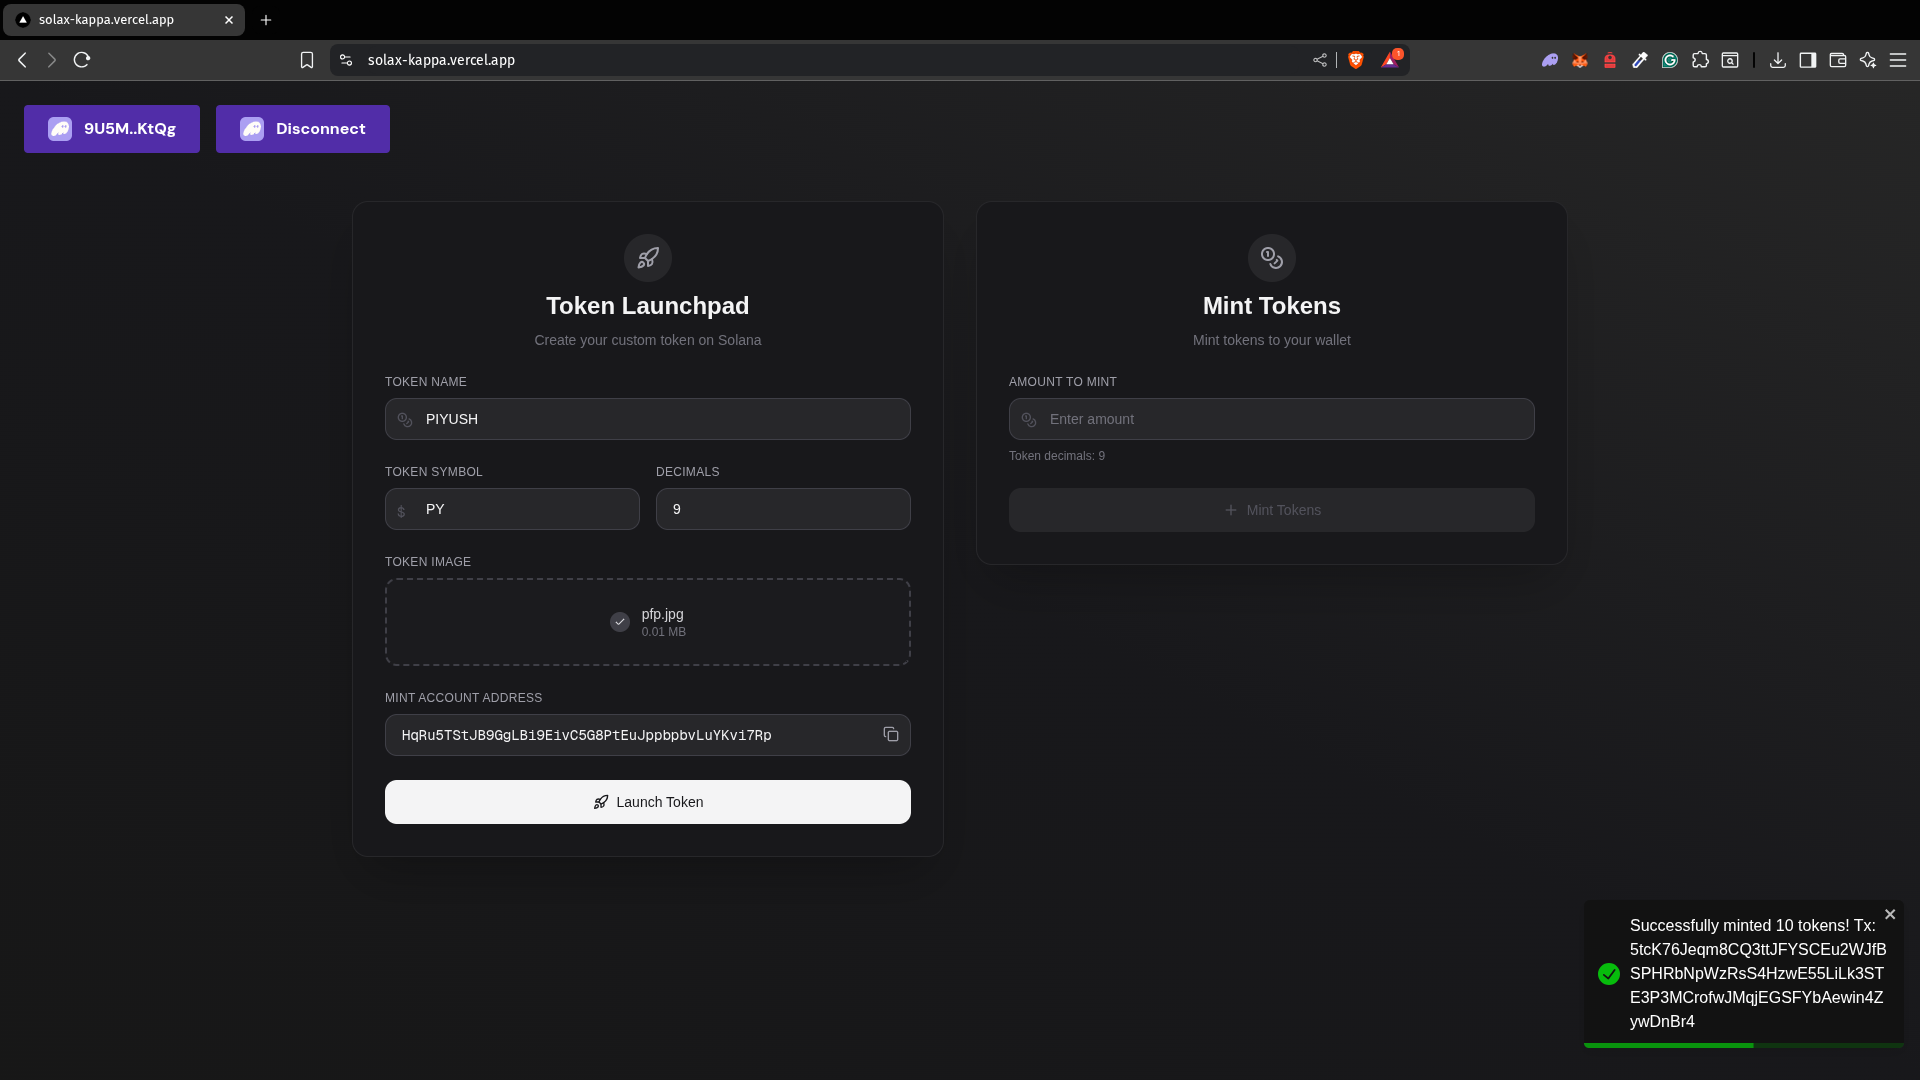The height and width of the screenshot is (1080, 1920).
Task: Open the extensions puzzle icon
Action: [x=1700, y=60]
